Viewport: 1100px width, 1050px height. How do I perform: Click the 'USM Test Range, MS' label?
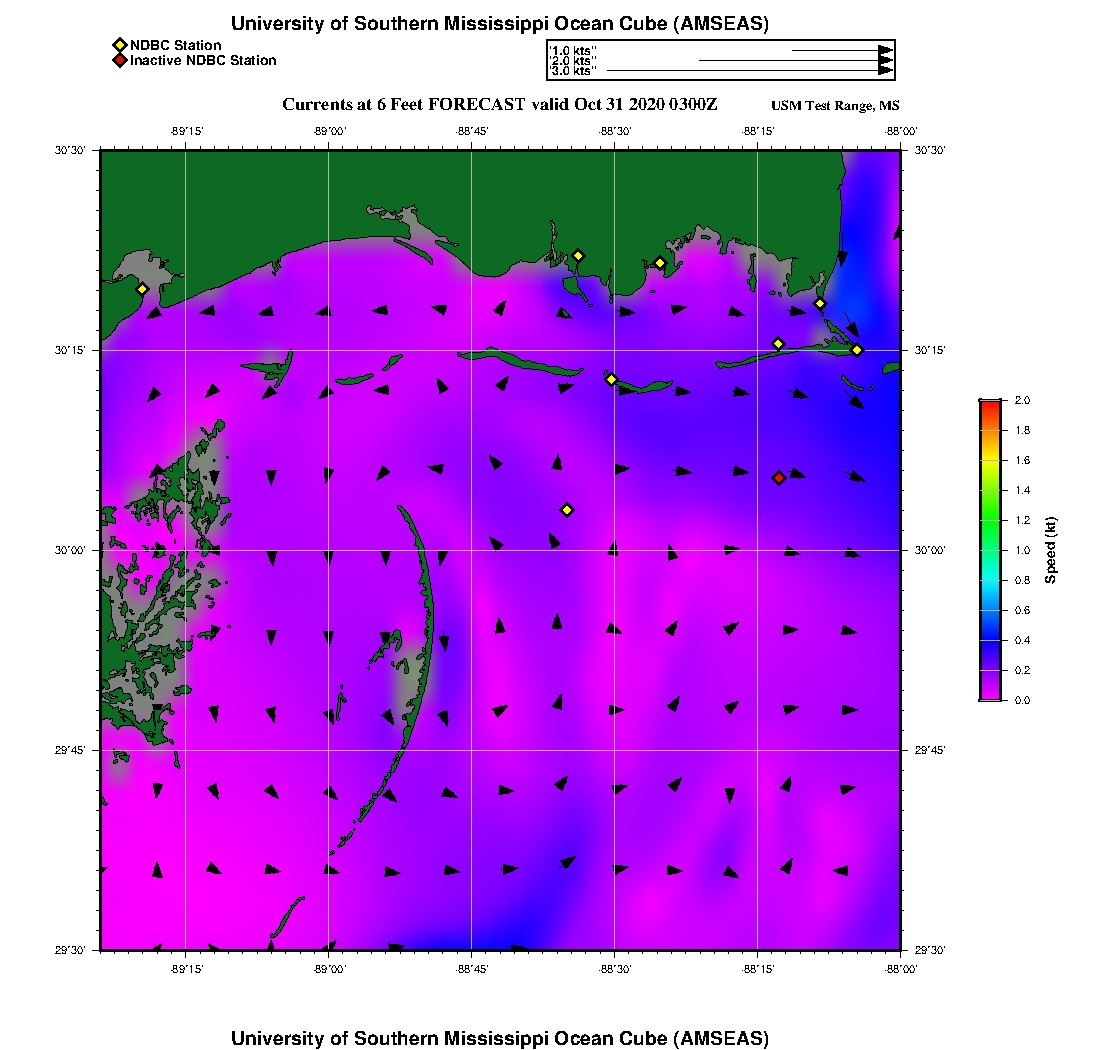click(x=835, y=106)
